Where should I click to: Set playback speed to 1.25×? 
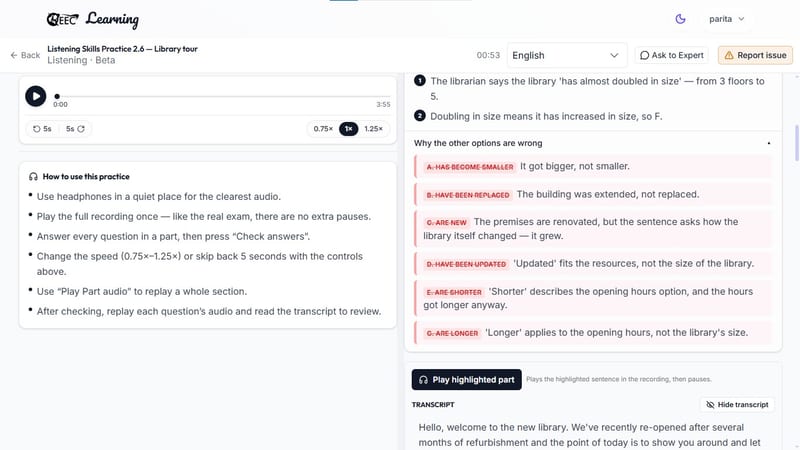pos(373,129)
